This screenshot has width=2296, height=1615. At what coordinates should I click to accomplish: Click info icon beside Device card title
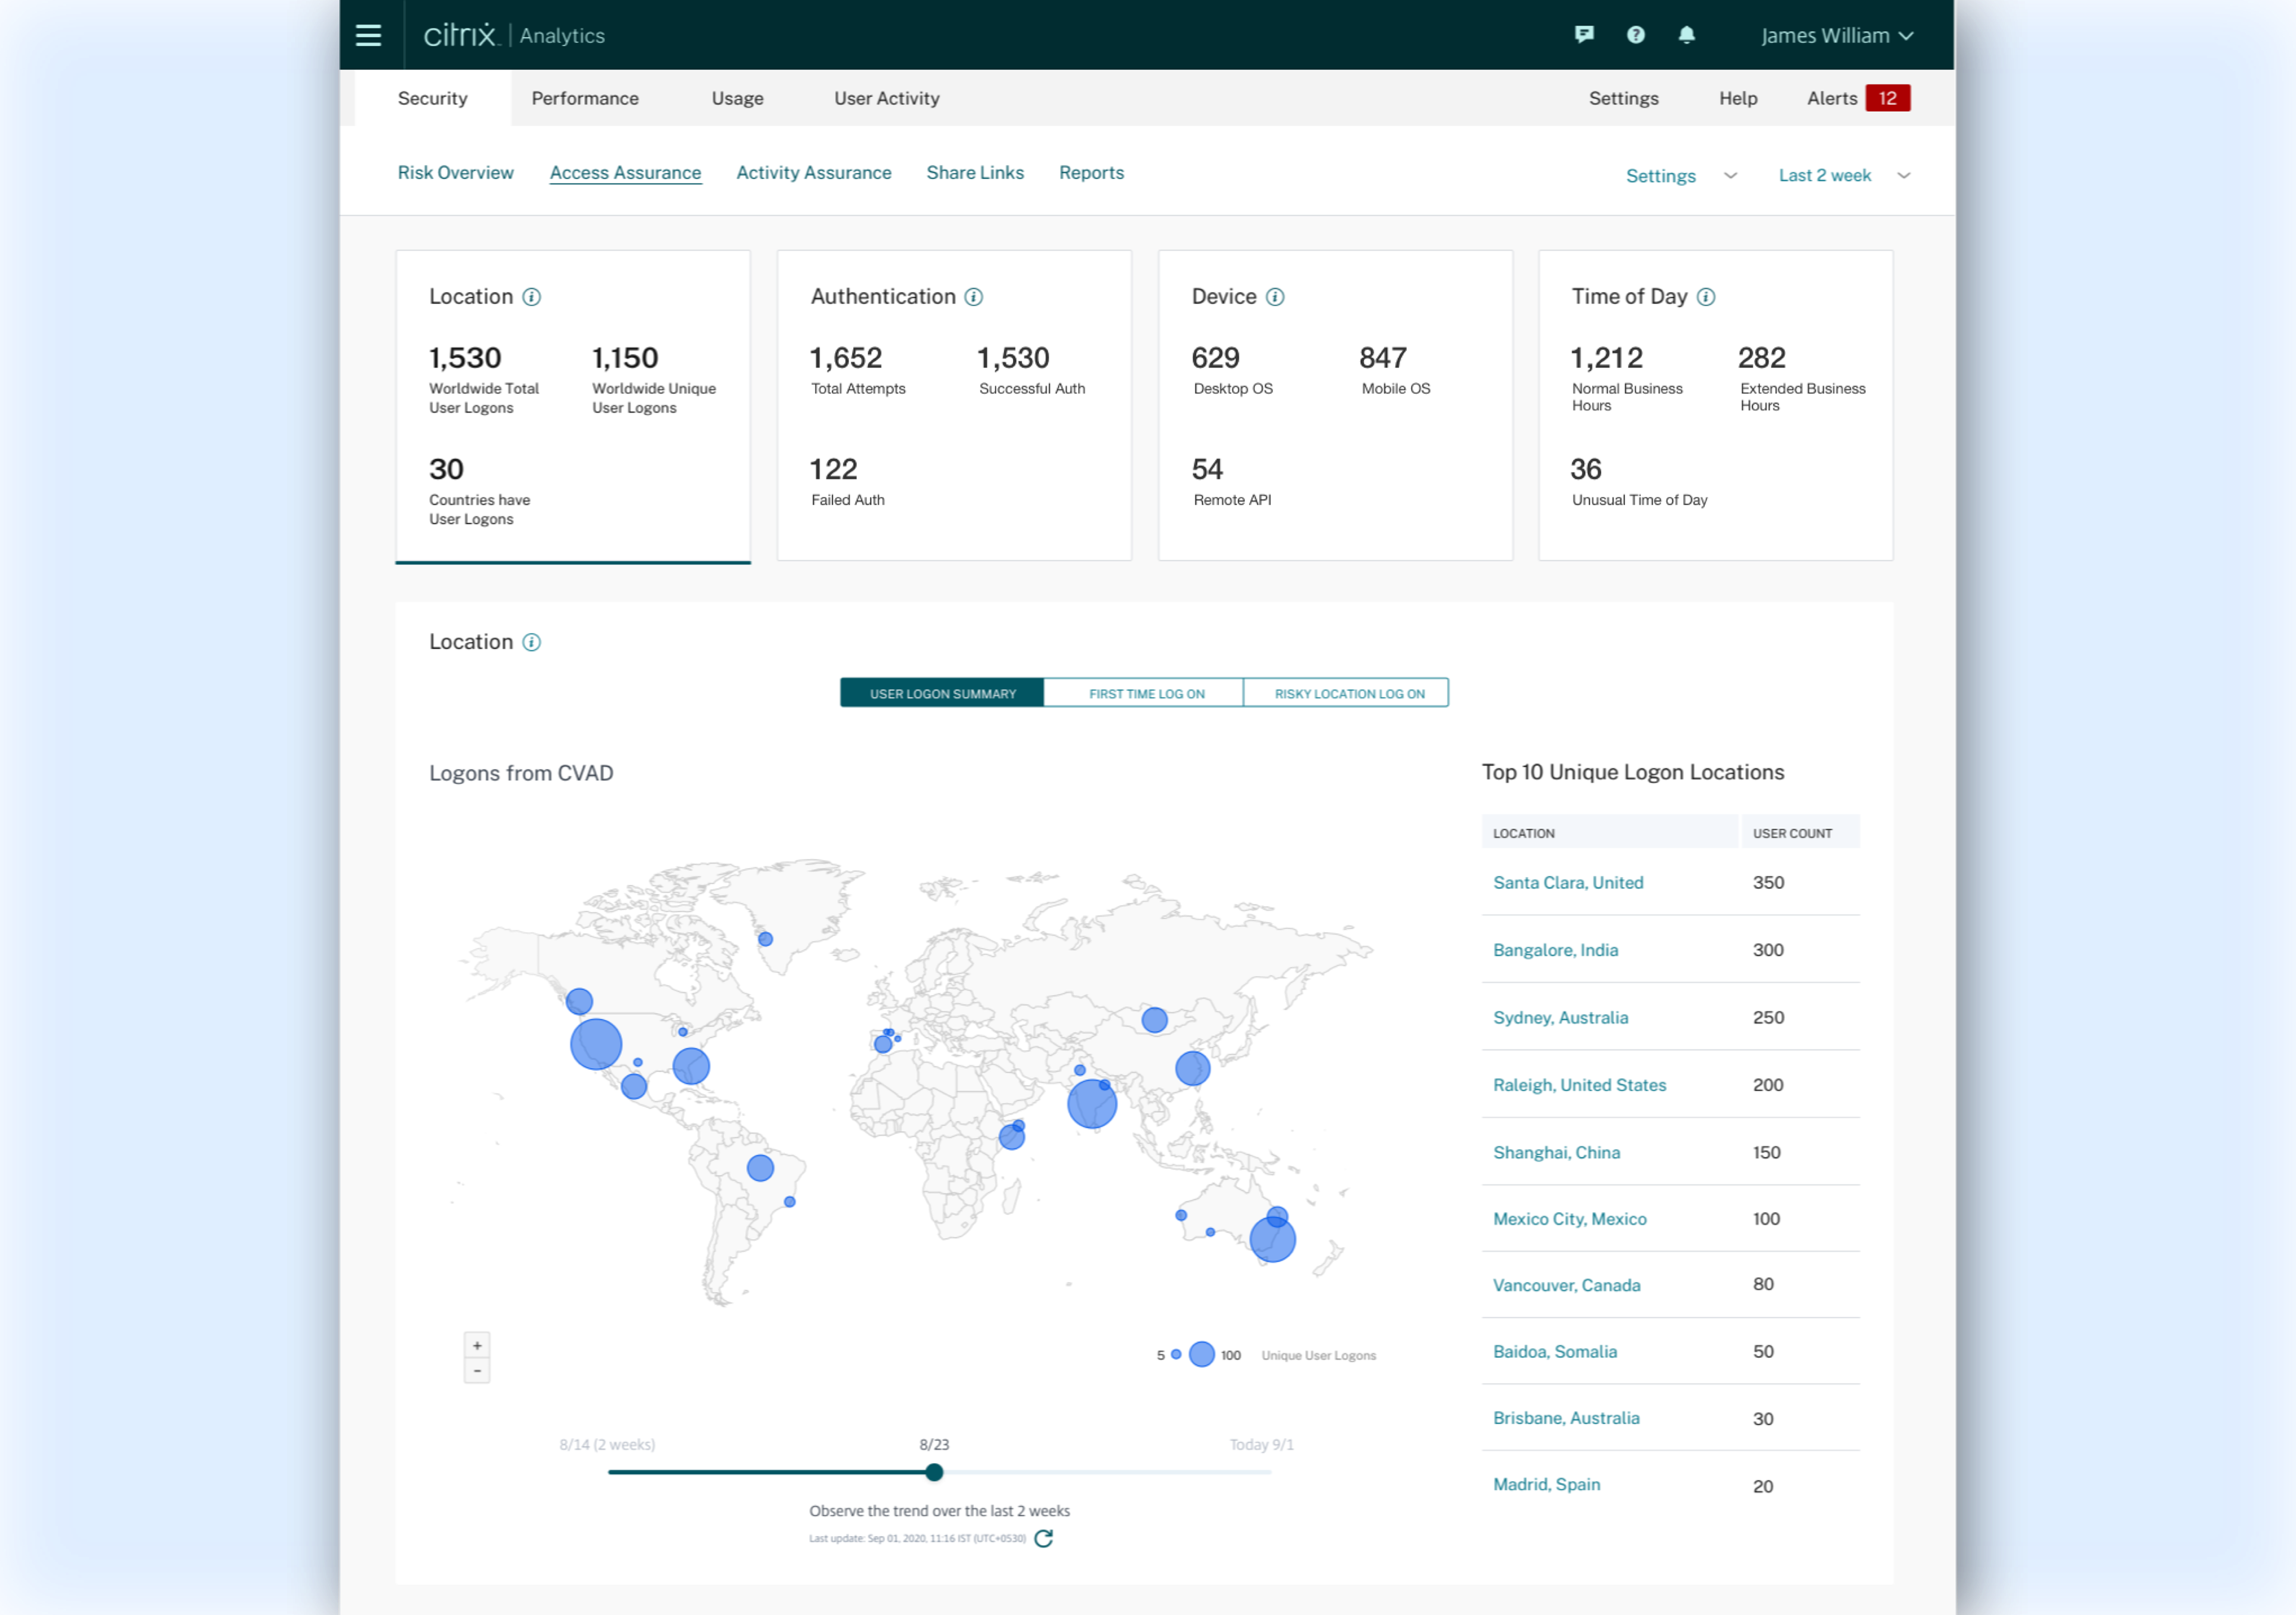tap(1275, 297)
